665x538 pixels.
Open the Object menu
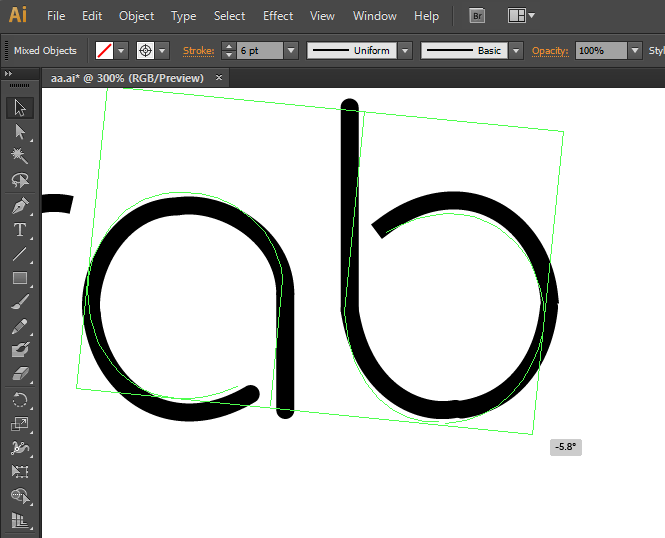point(137,16)
